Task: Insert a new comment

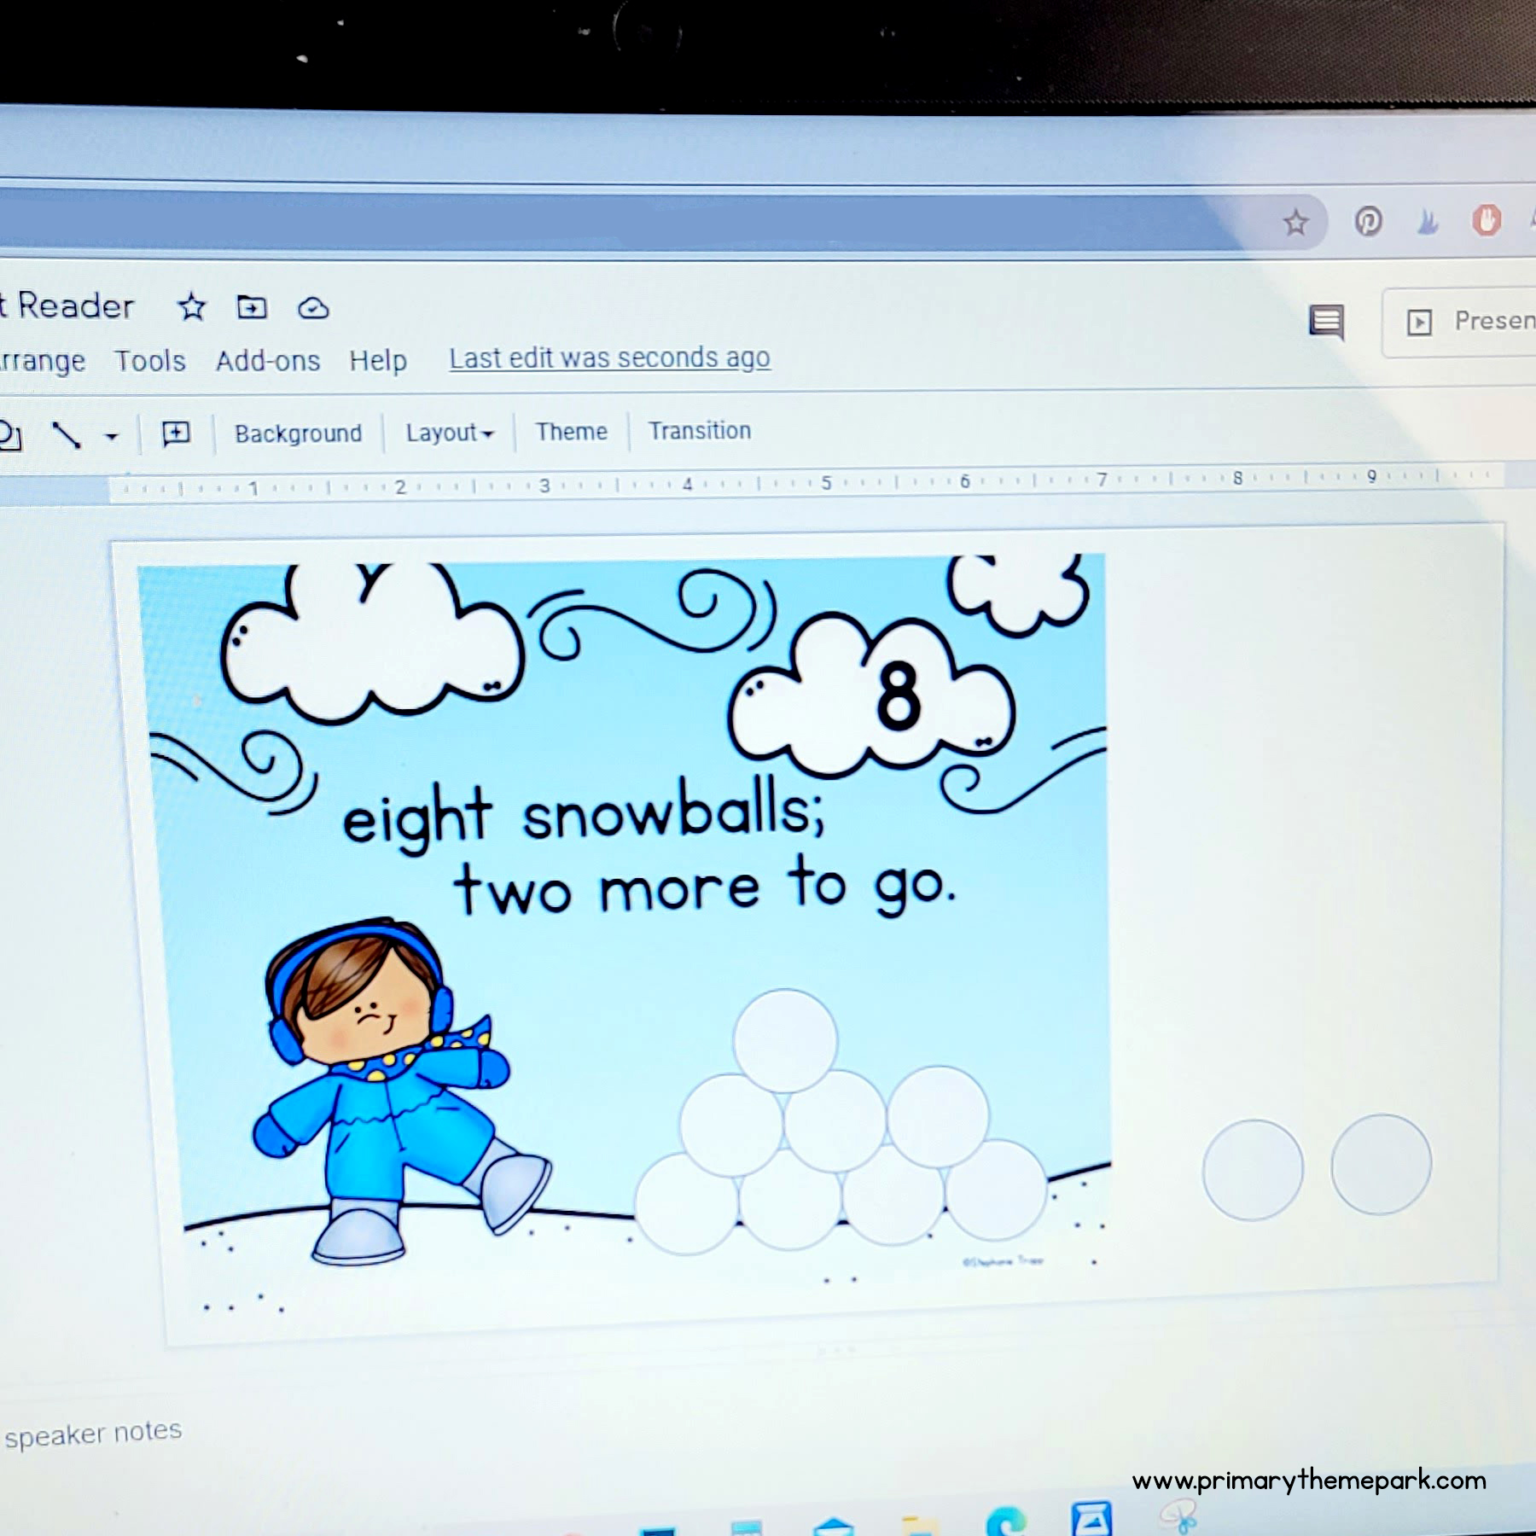Action: click(x=176, y=434)
